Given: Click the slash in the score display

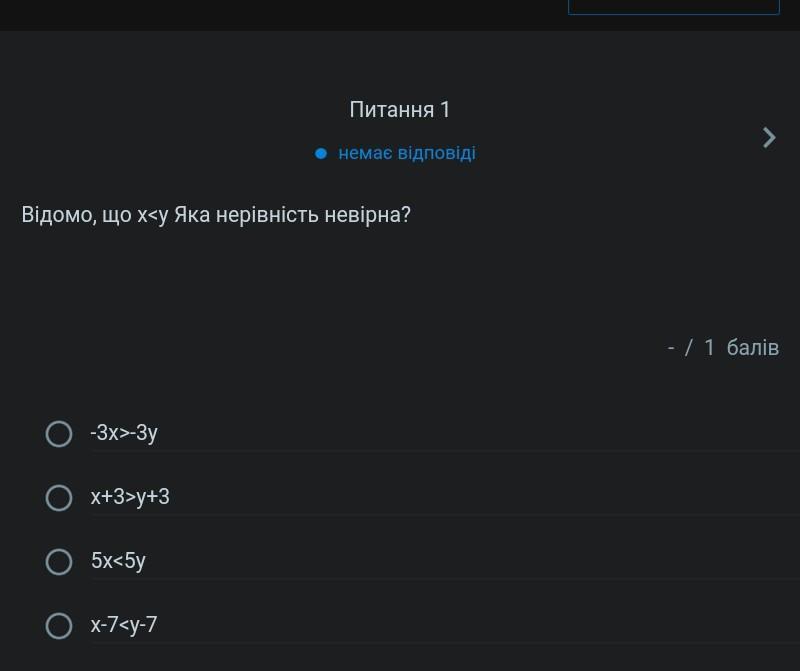Looking at the screenshot, I should [688, 348].
